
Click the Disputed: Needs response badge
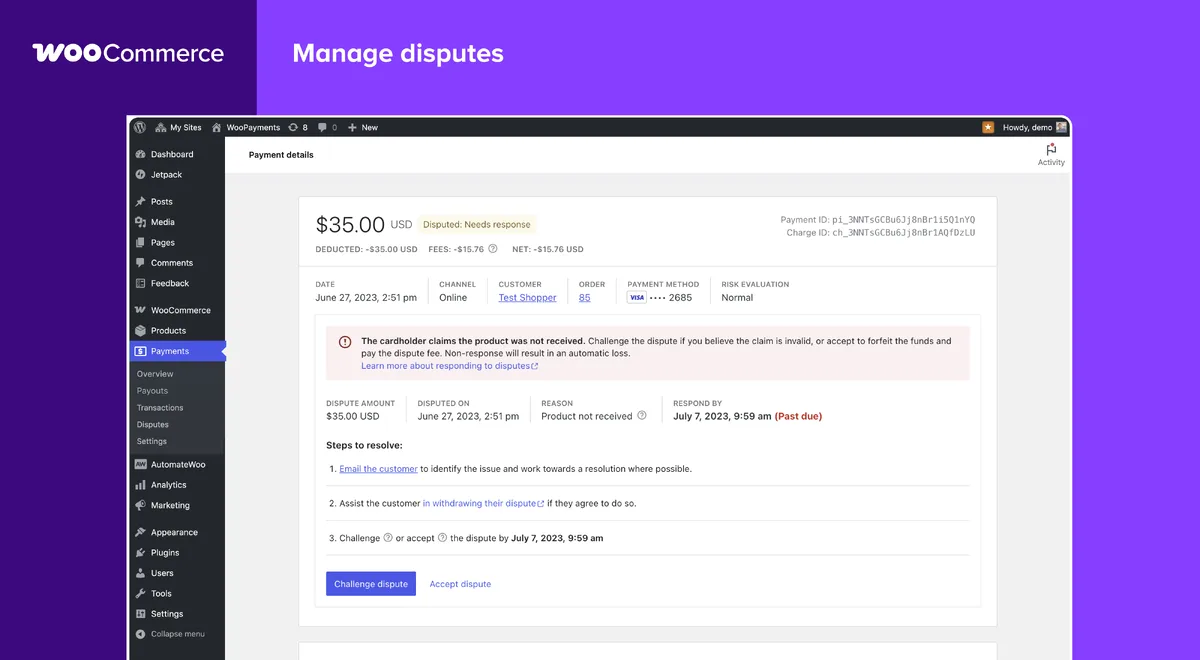[x=477, y=225]
